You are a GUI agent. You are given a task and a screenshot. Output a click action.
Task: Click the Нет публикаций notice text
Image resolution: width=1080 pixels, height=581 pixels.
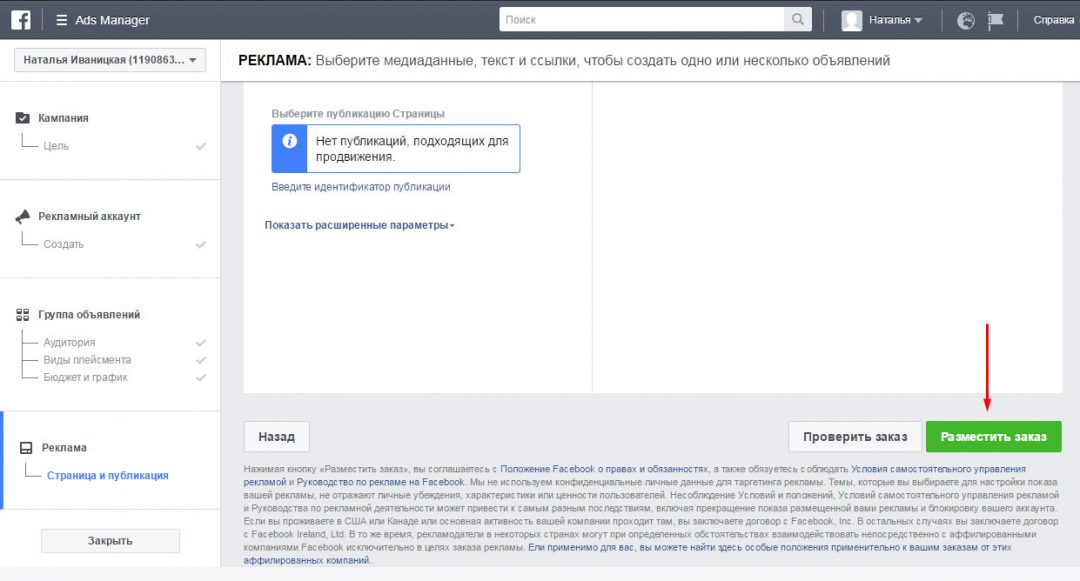(x=412, y=149)
